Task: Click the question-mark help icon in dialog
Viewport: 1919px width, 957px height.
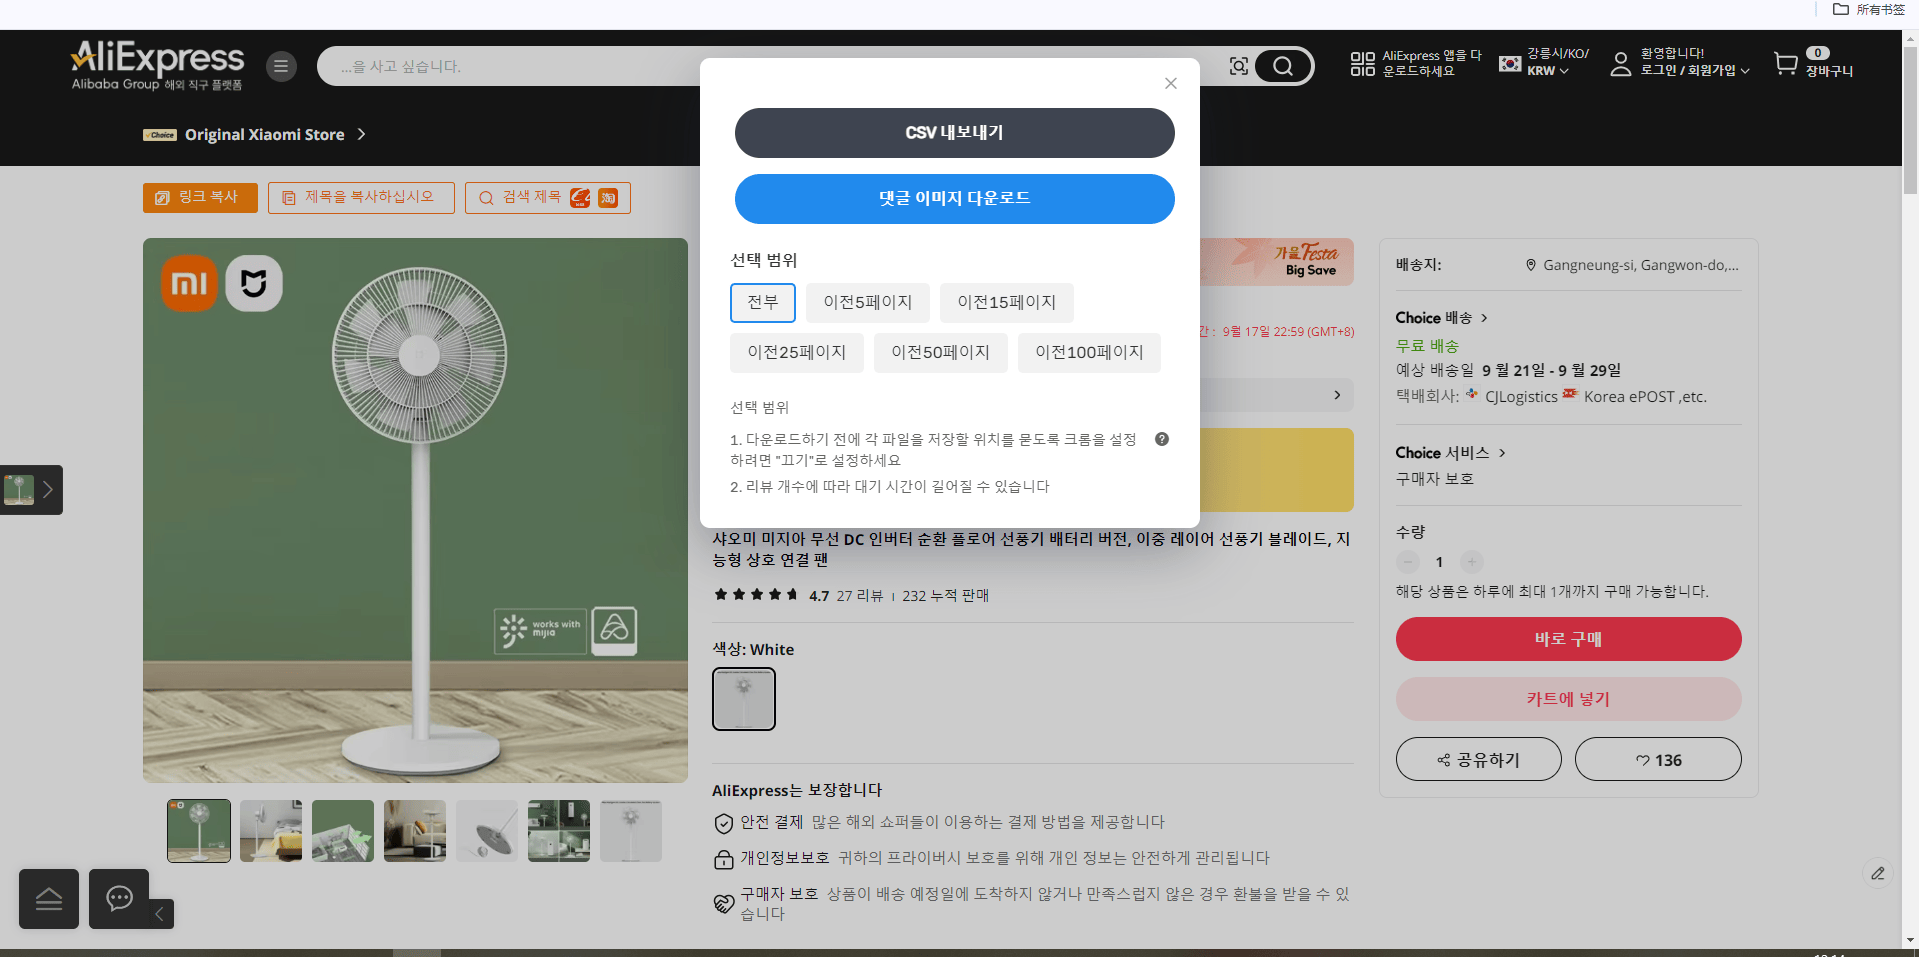Action: tap(1162, 439)
